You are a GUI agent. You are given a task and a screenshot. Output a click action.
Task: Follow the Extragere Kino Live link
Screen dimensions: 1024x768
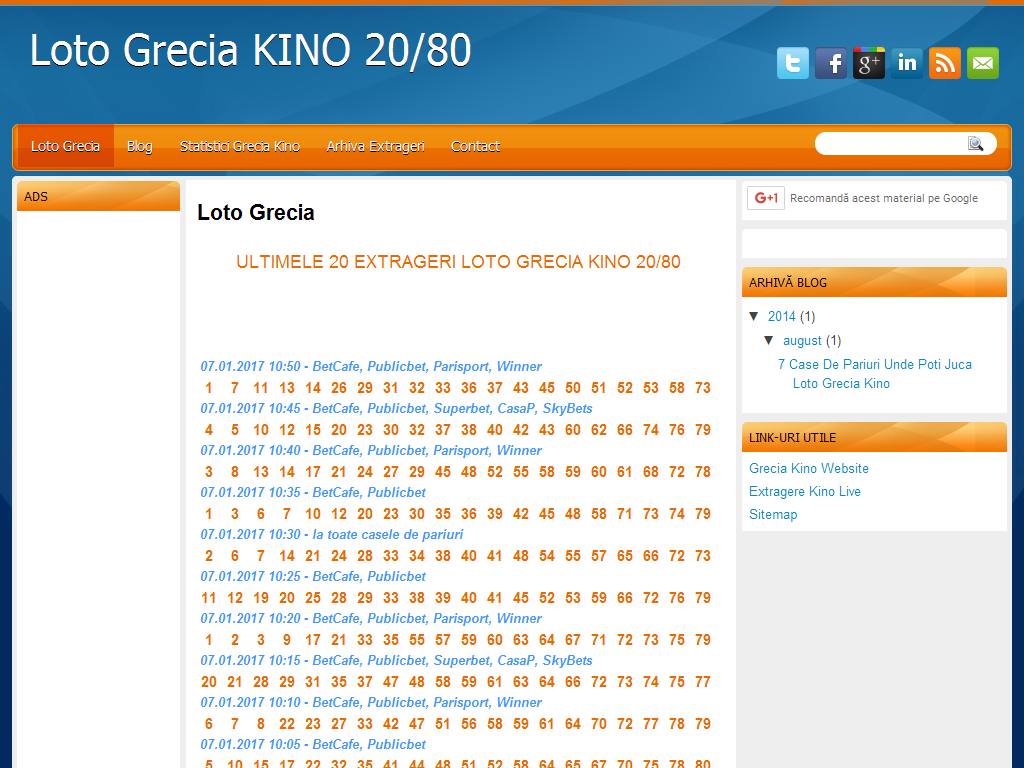[x=805, y=491]
